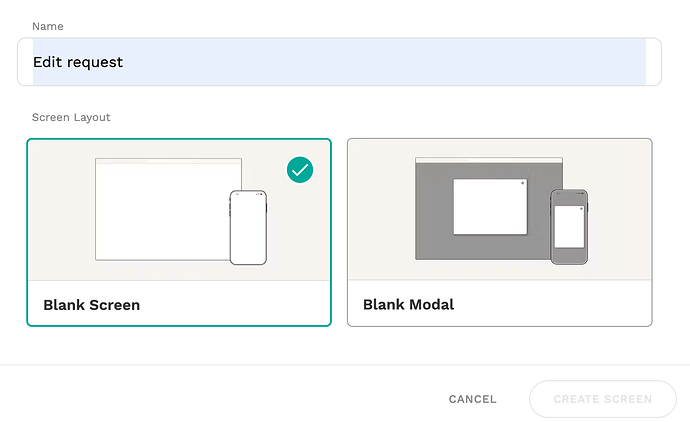The width and height of the screenshot is (690, 422).
Task: Click the small white modal inside the phone mockup
Action: (569, 227)
